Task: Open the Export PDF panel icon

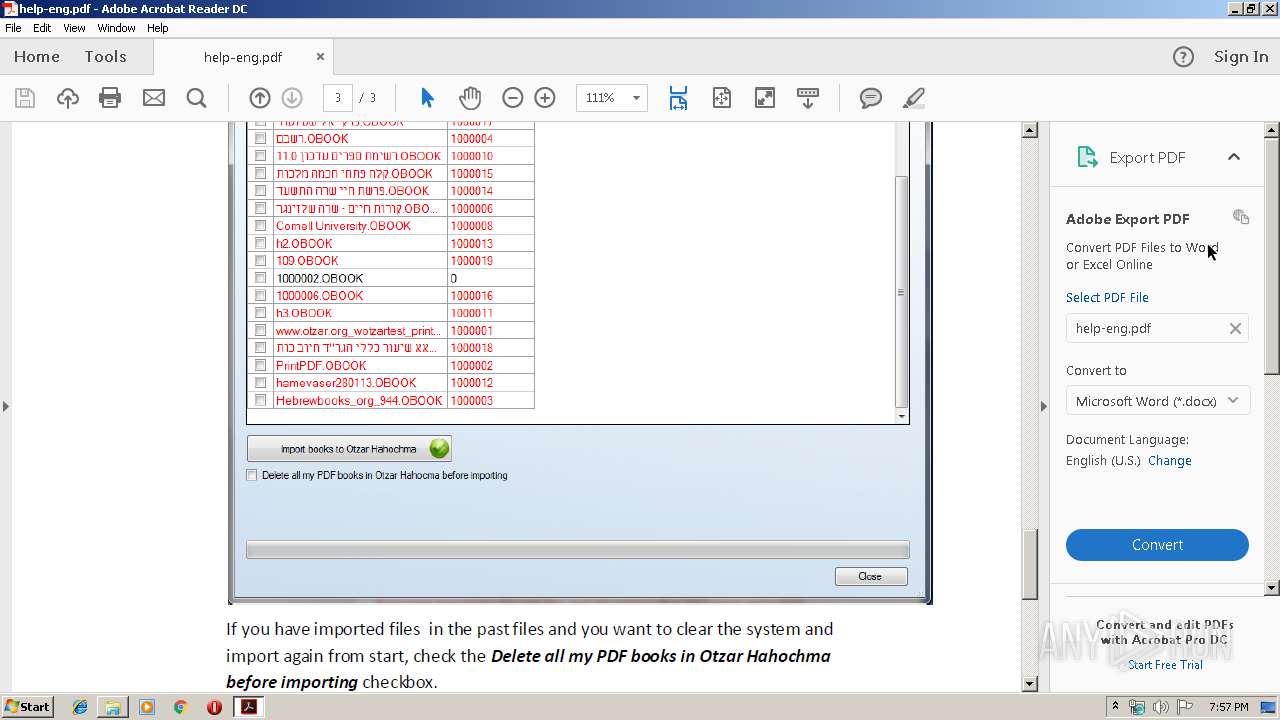Action: pyautogui.click(x=1087, y=157)
